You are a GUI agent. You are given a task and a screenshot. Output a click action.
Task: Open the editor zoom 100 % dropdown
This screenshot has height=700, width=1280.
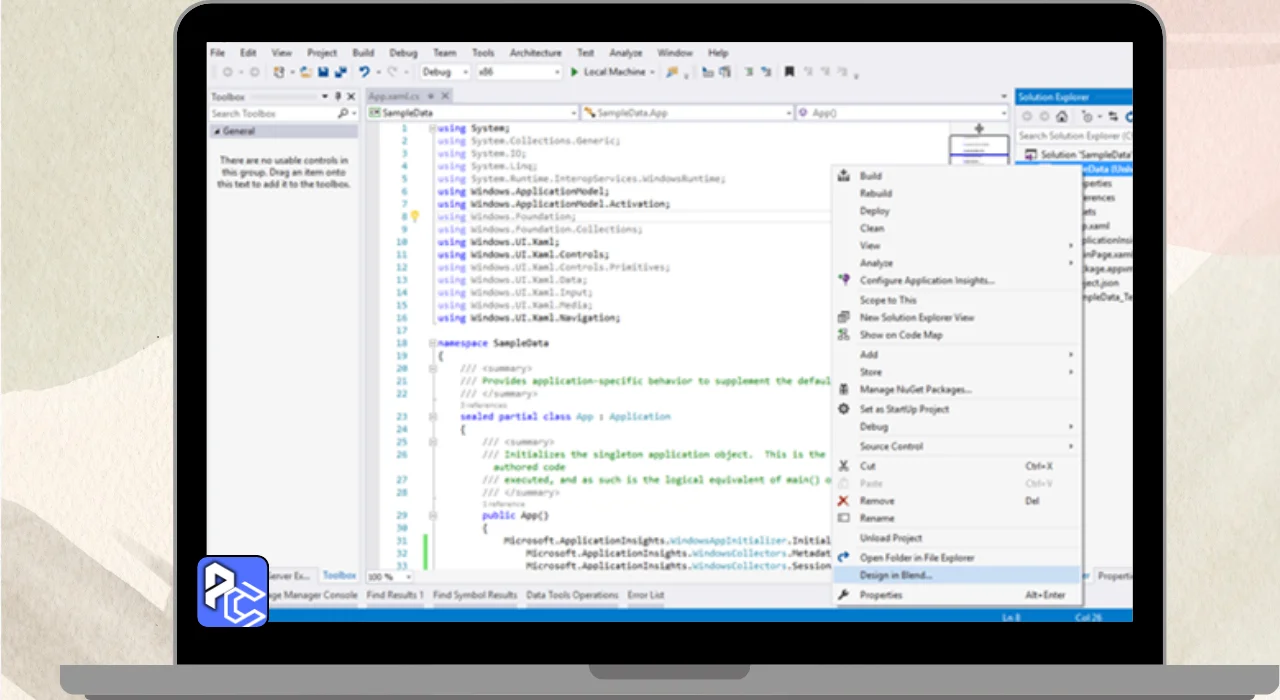[386, 577]
